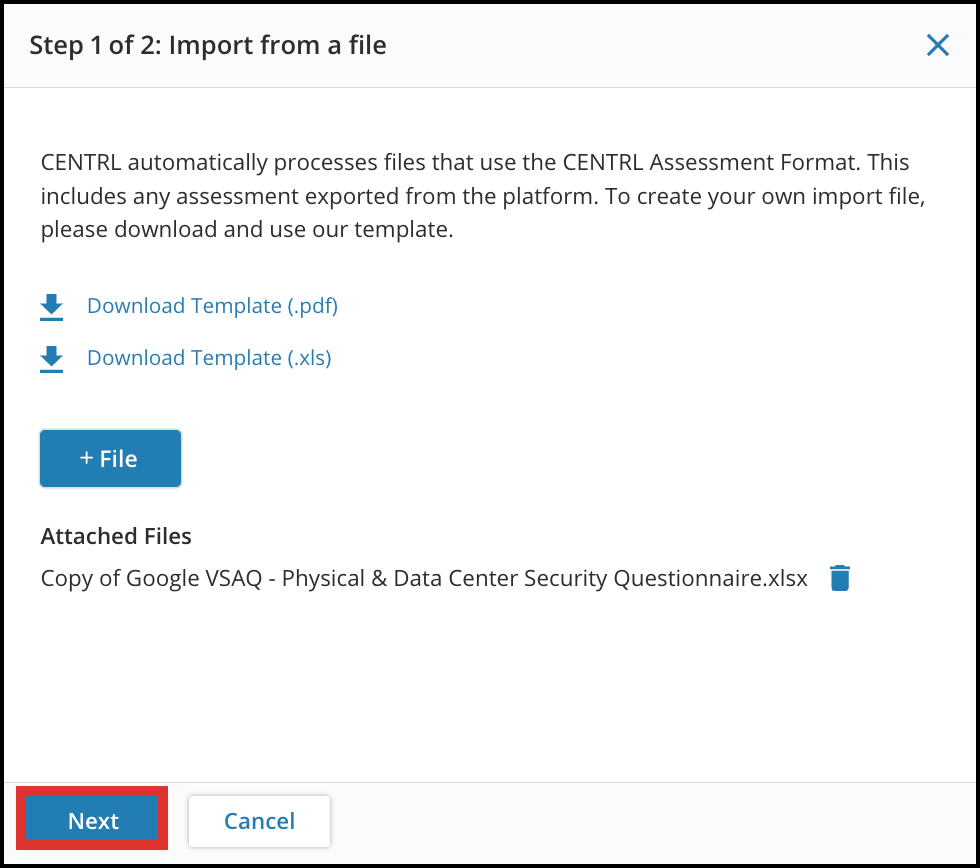Image resolution: width=980 pixels, height=868 pixels.
Task: Click the CENTRL Assessment Format description paragraph
Action: coord(483,196)
